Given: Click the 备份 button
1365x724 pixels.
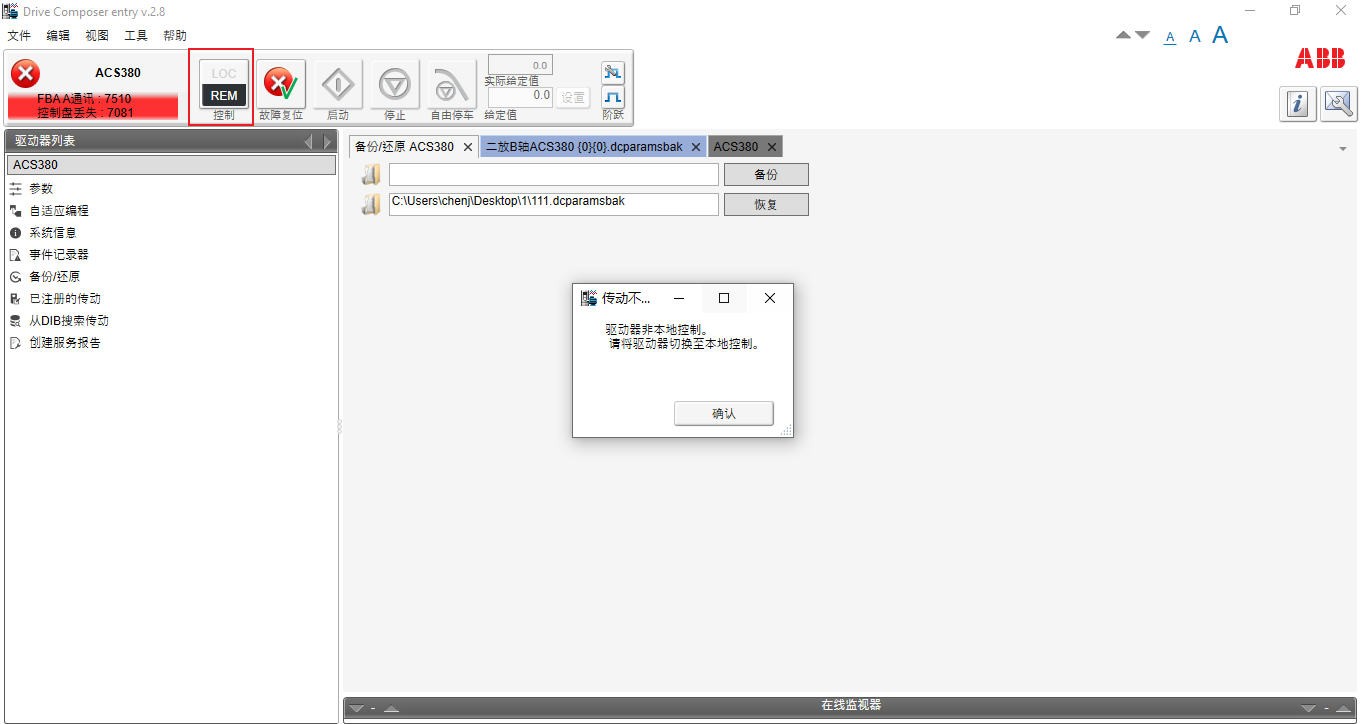Looking at the screenshot, I should pos(766,175).
